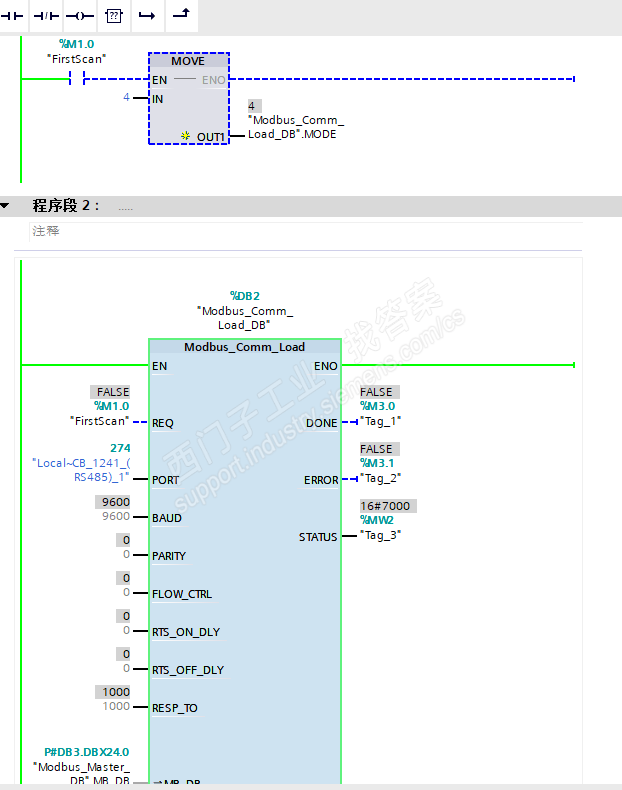Click the "Modbus_Comm_Load_DB".MODE output operand
The width and height of the screenshot is (622, 790).
point(296,127)
